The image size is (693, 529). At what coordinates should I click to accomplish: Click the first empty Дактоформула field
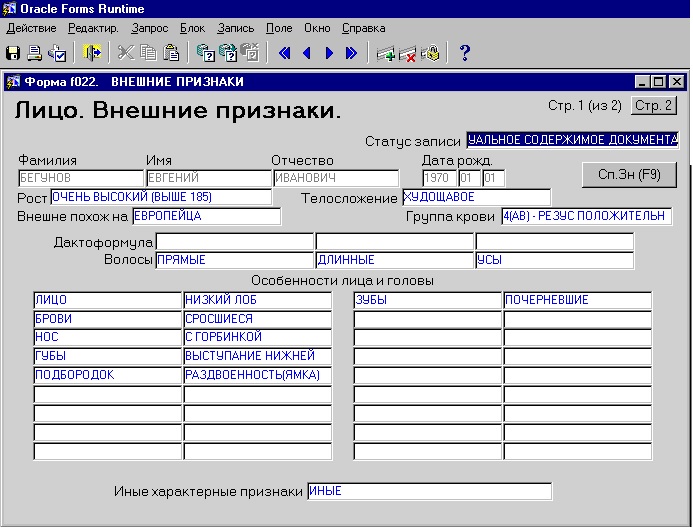(234, 242)
